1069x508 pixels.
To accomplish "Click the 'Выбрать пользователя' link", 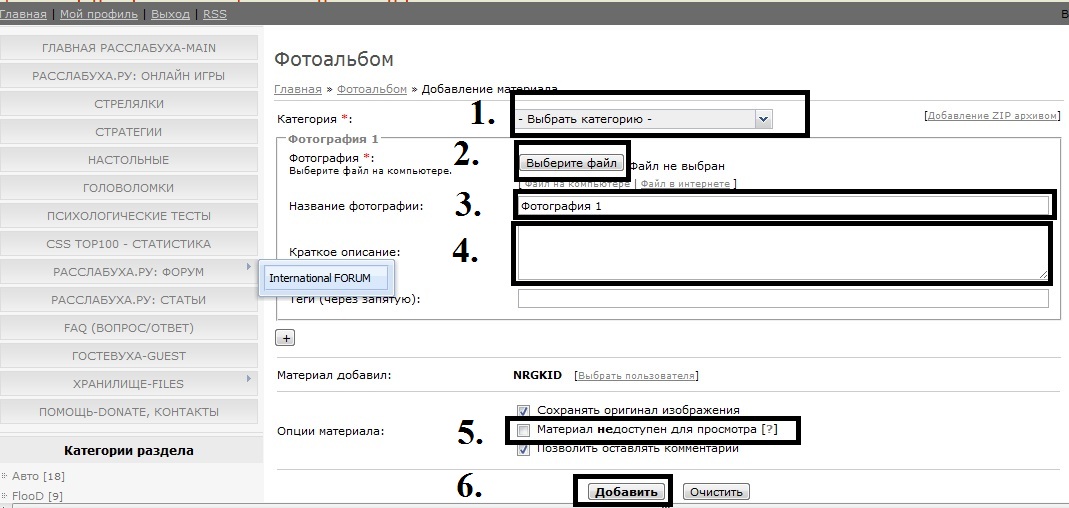I will point(636,376).
